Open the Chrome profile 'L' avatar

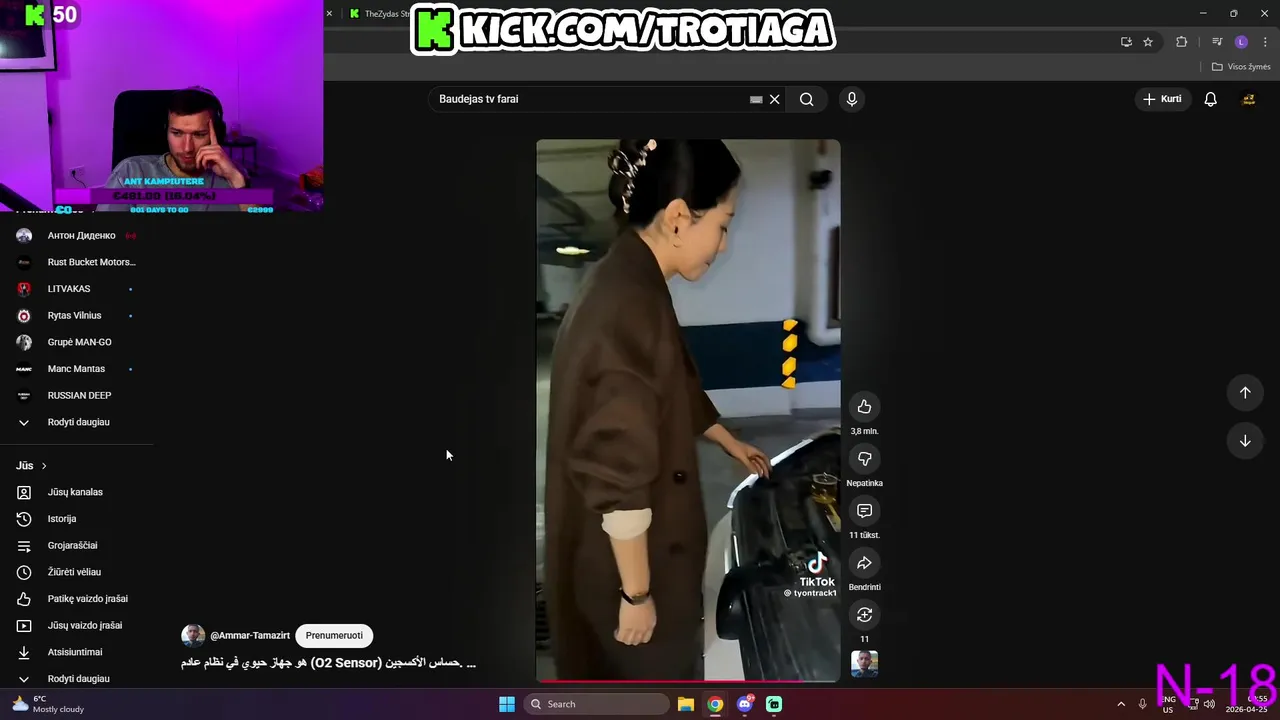[1241, 42]
